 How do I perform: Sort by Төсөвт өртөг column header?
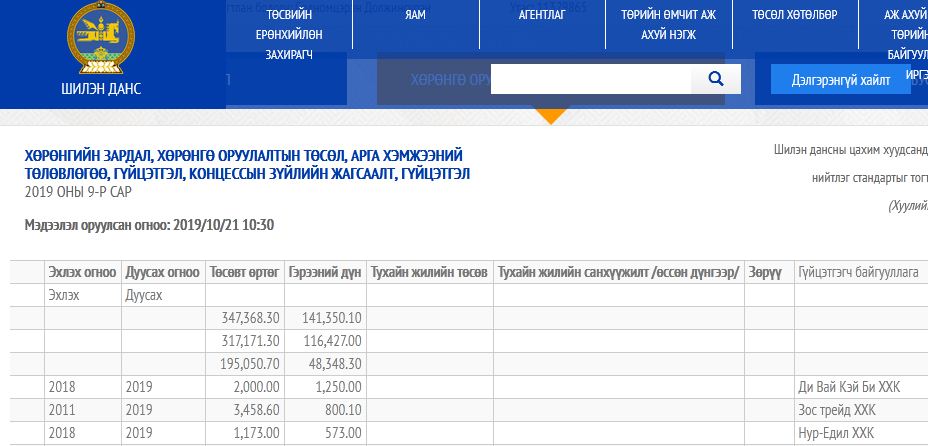pos(245,273)
